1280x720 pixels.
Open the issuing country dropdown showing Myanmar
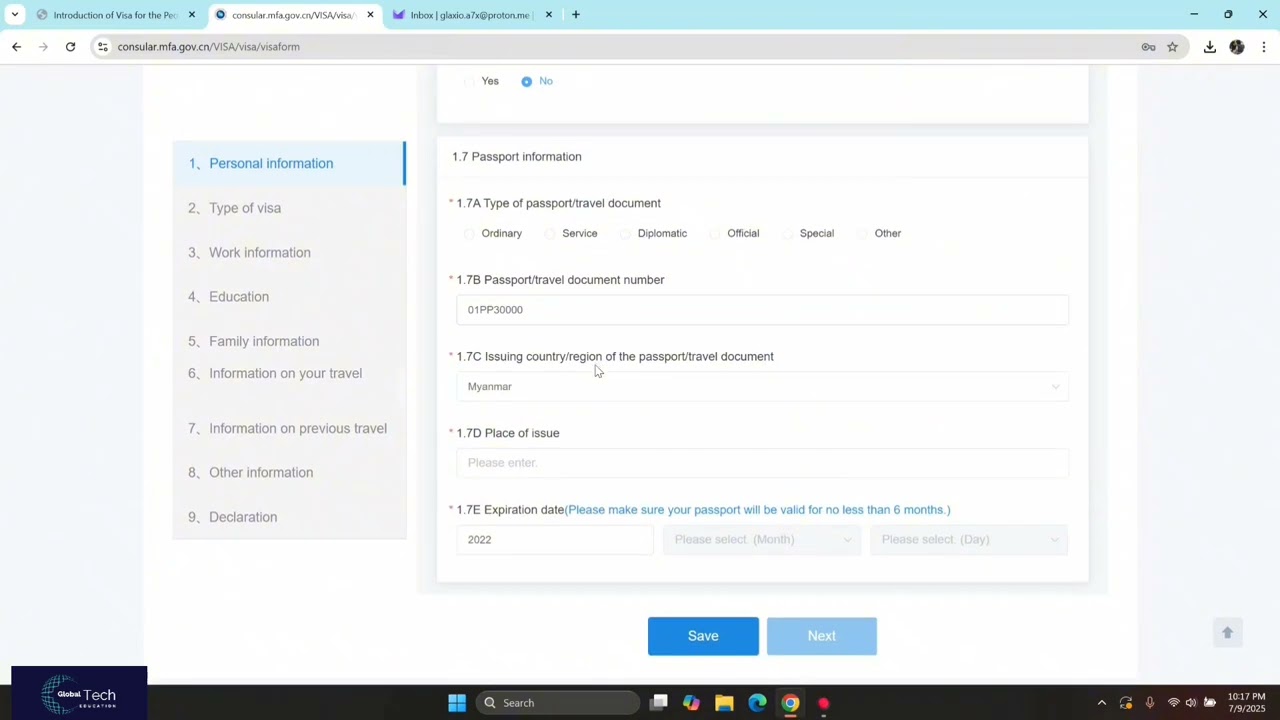[762, 387]
